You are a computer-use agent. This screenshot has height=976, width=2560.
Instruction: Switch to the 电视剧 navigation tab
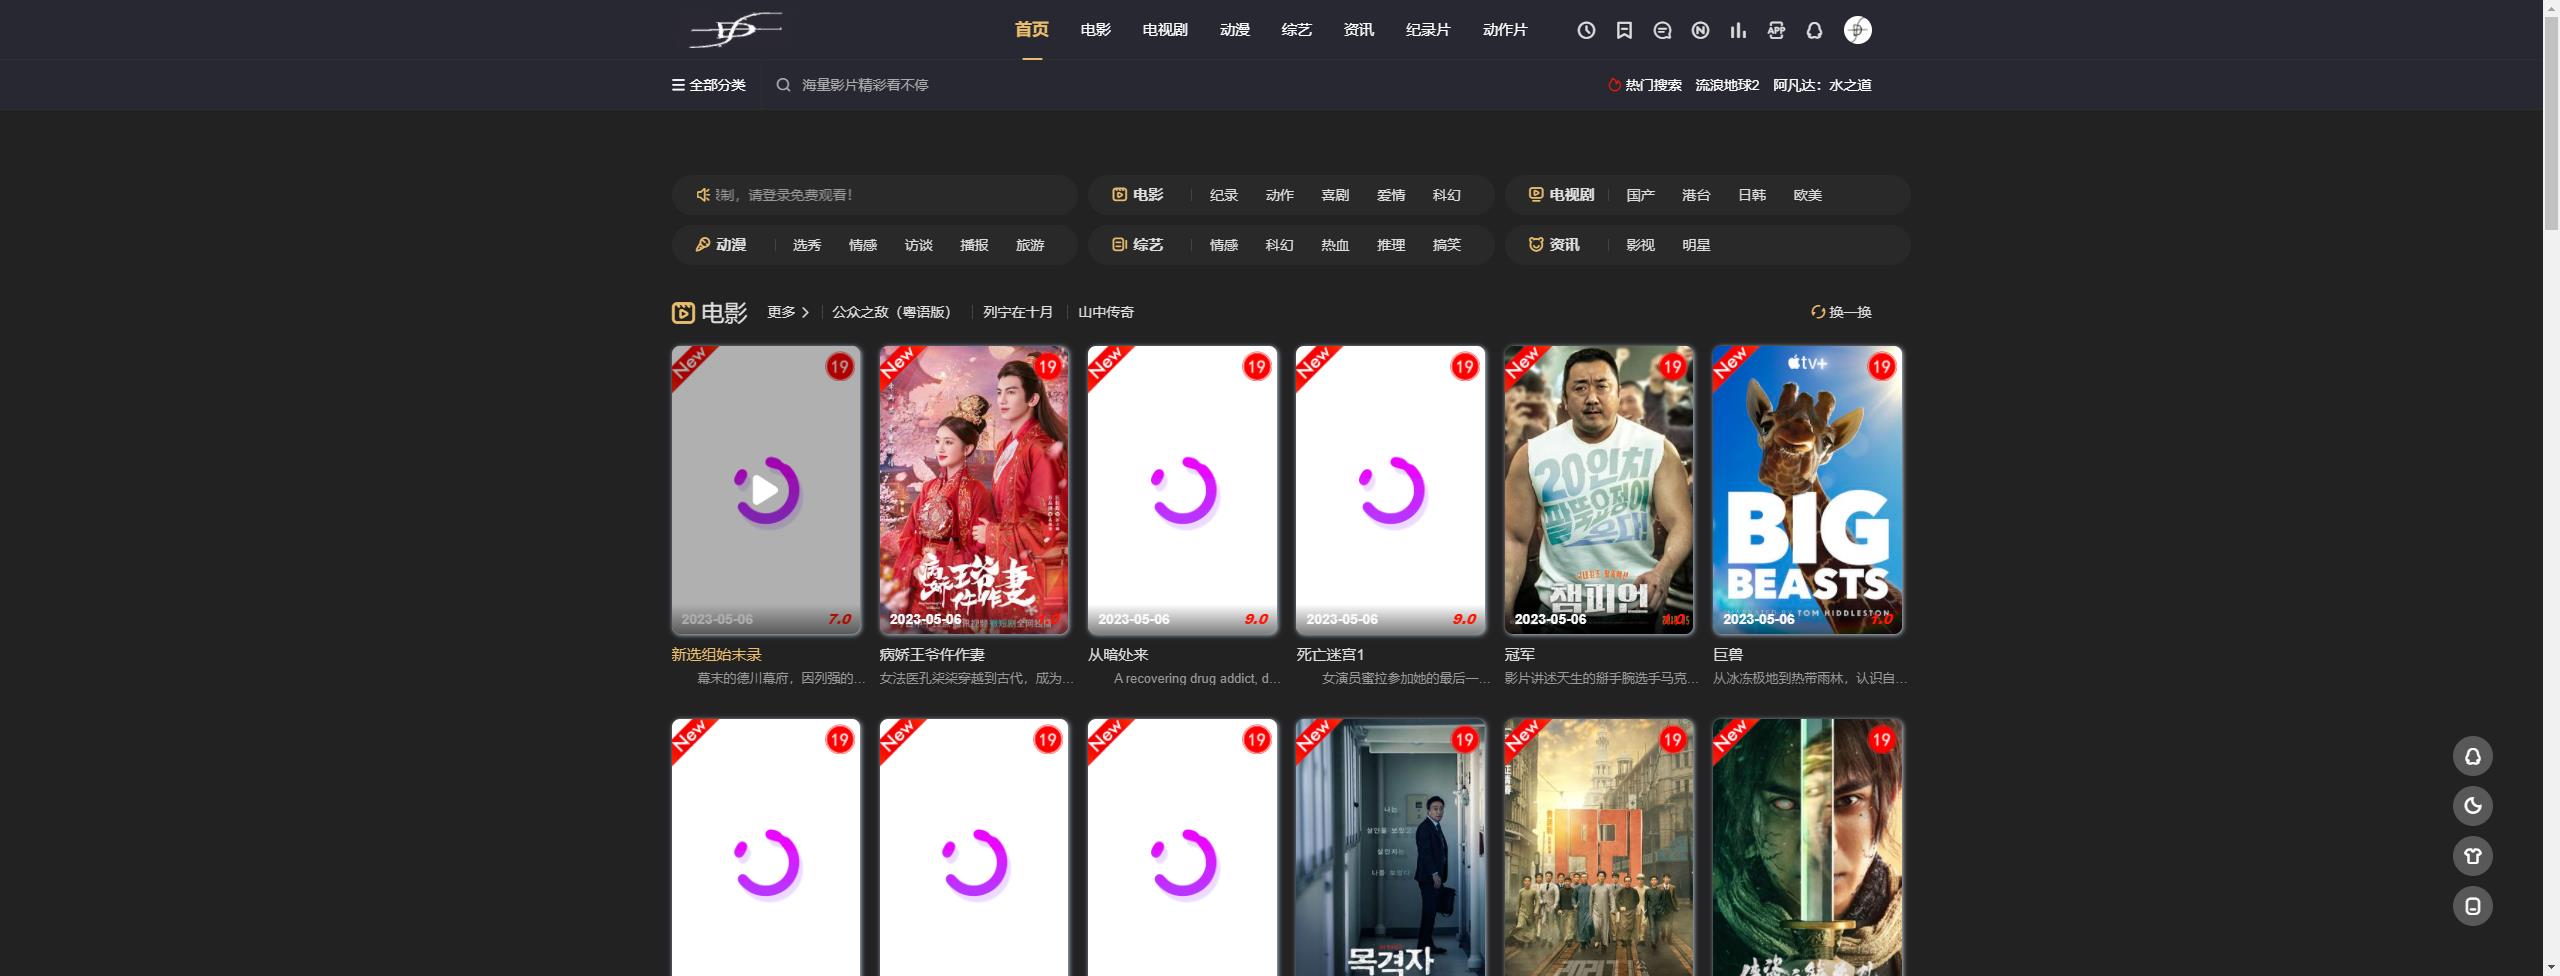point(1164,30)
